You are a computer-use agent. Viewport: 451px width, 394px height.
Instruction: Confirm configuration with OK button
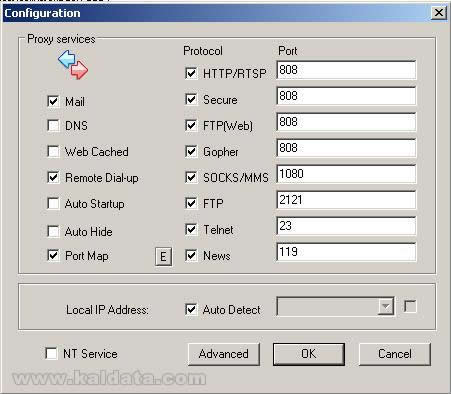[309, 354]
